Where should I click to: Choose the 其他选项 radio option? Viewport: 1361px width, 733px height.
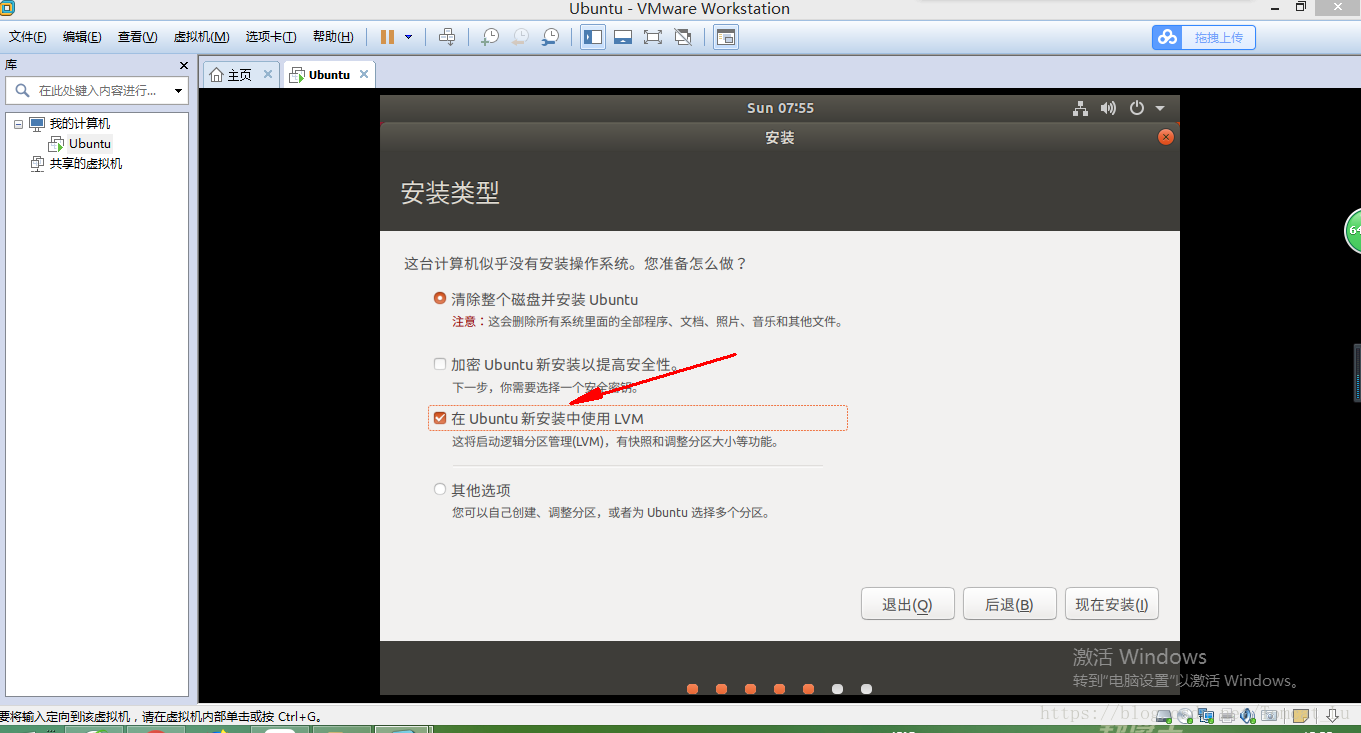[x=440, y=490]
